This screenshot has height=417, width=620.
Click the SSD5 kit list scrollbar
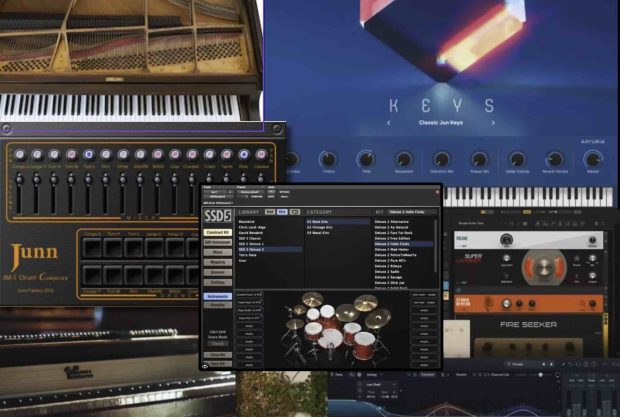tap(436, 245)
